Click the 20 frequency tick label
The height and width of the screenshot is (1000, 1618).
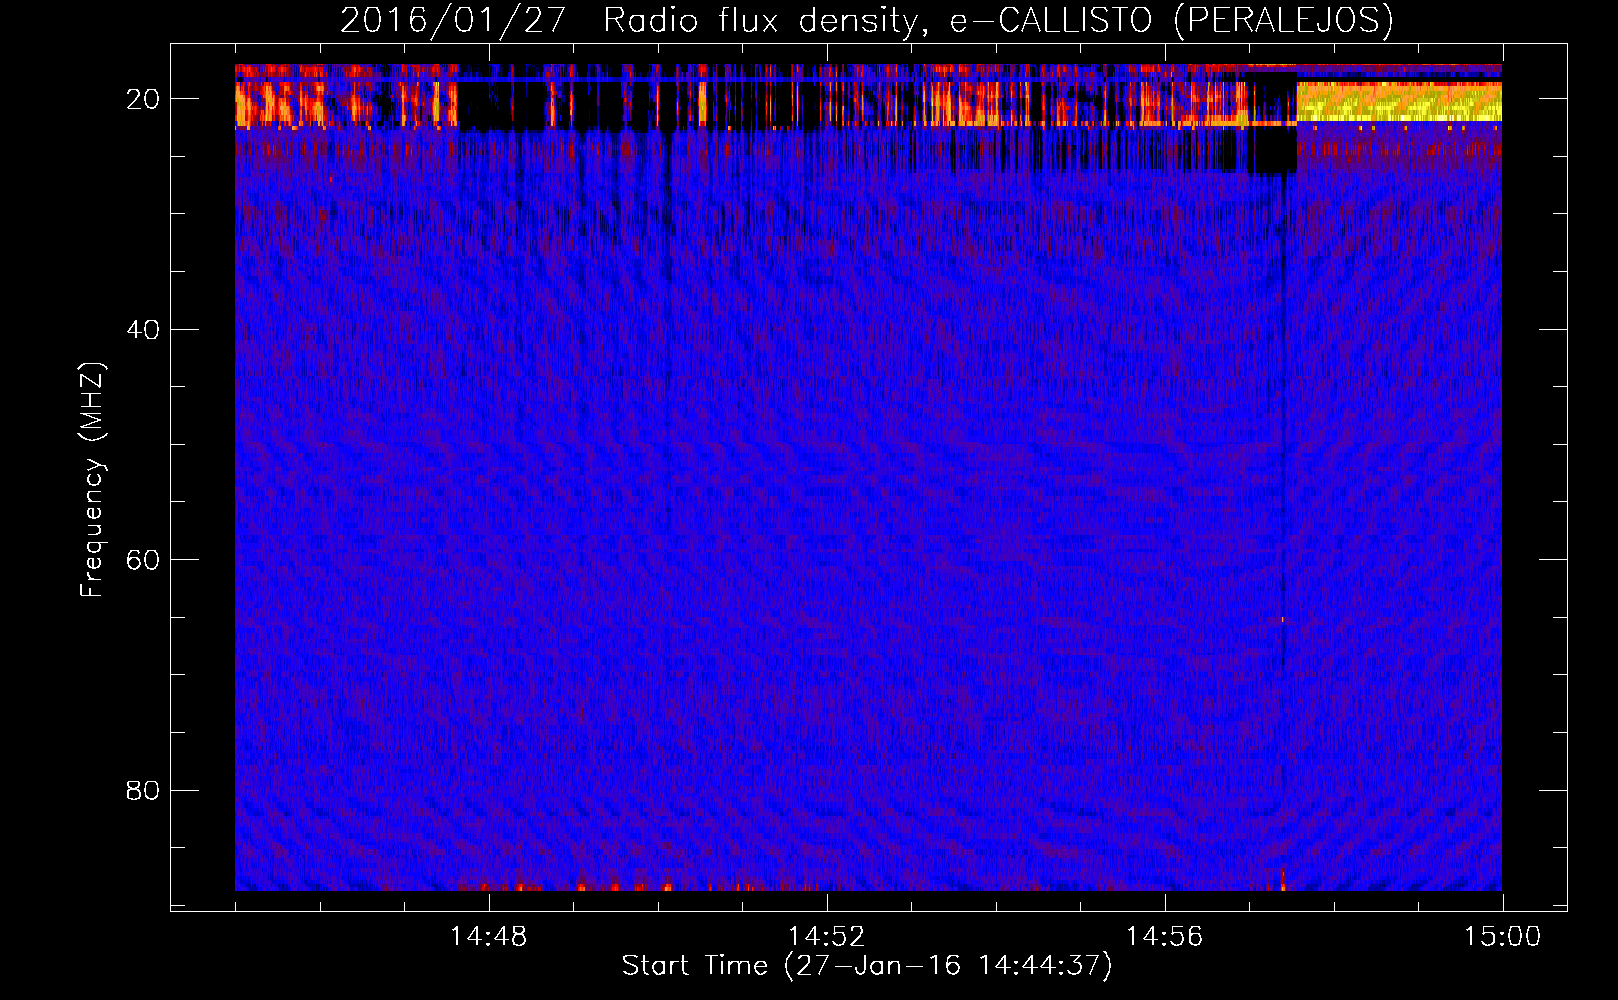pyautogui.click(x=143, y=99)
